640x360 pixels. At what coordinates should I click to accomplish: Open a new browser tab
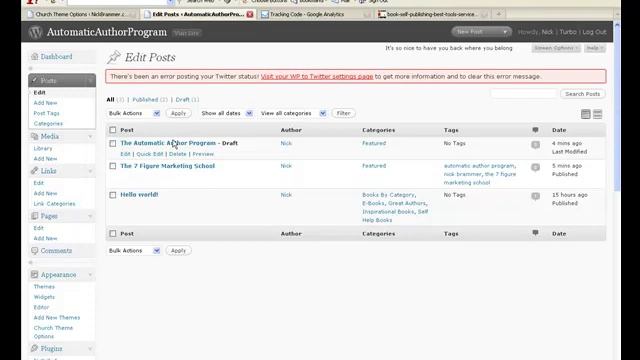pos(499,14)
